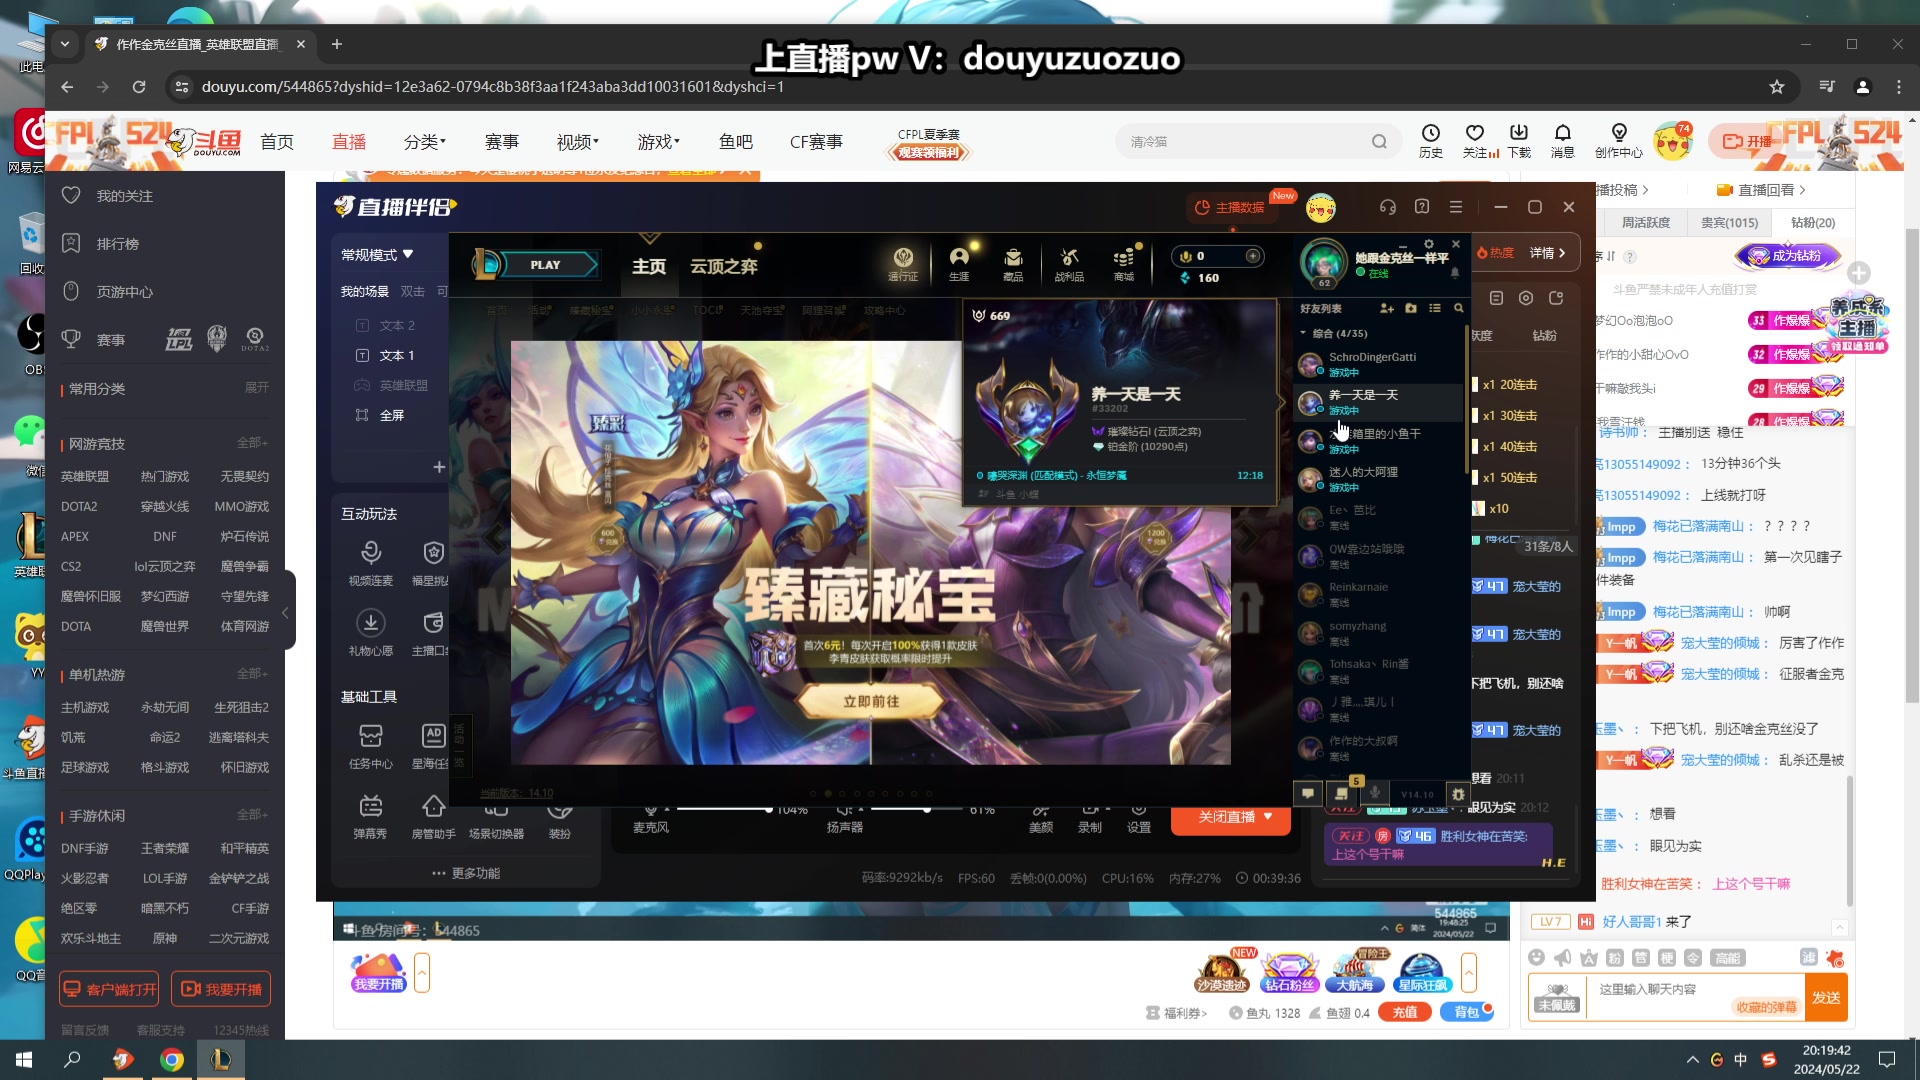The image size is (1920, 1080).
Task: Switch to 云顶之弈 tab in League client
Action: 724,266
